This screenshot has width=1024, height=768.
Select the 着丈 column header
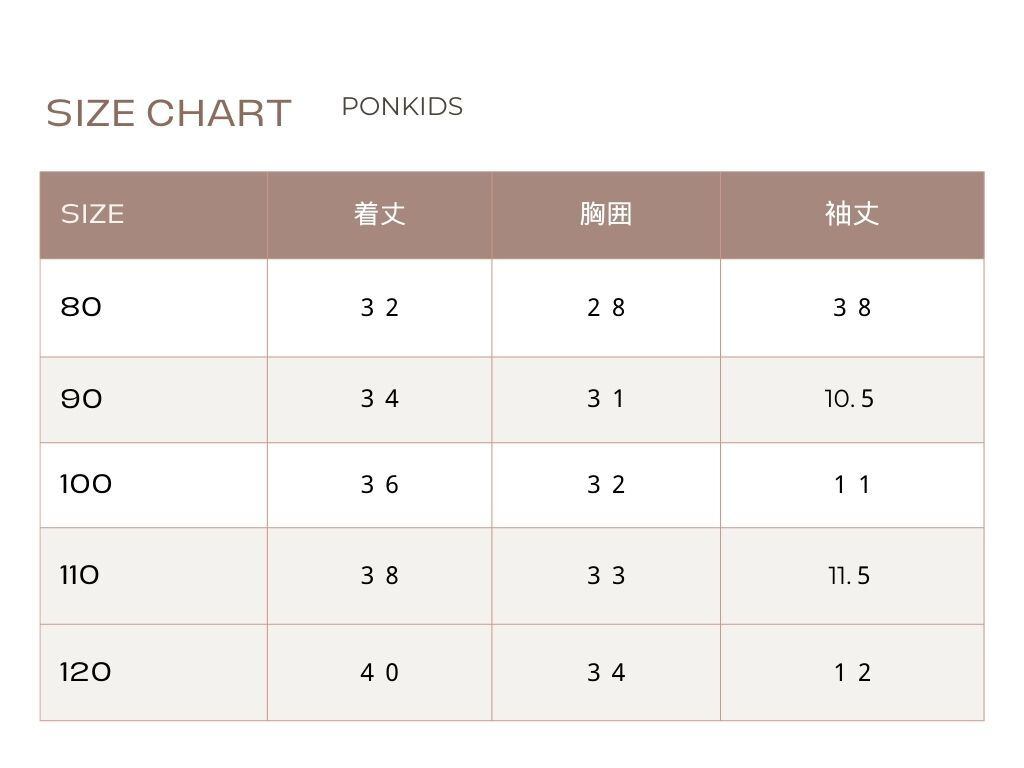point(379,214)
